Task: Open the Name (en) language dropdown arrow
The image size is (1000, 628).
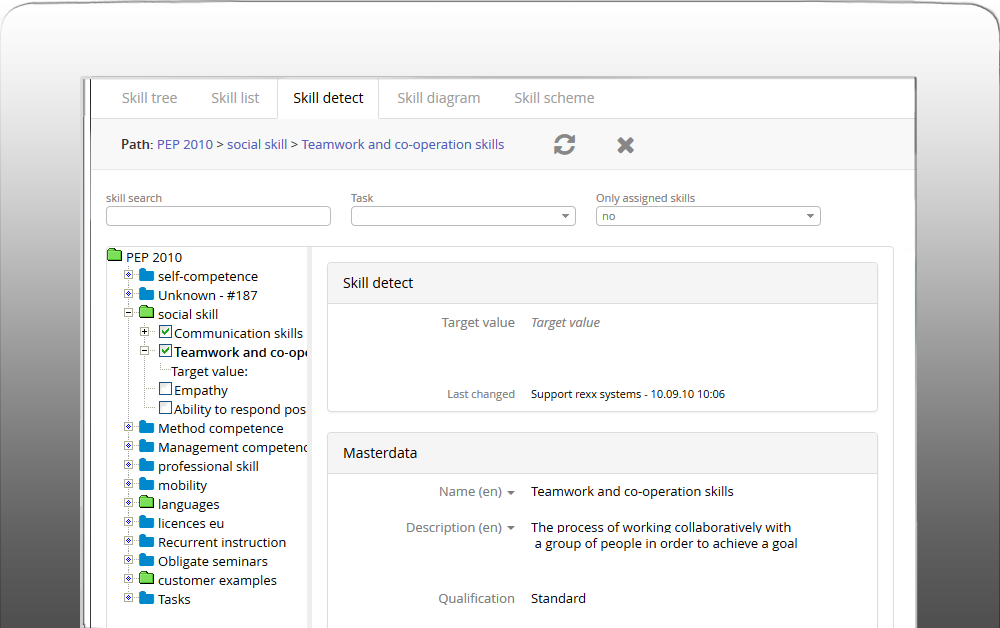Action: tap(511, 493)
